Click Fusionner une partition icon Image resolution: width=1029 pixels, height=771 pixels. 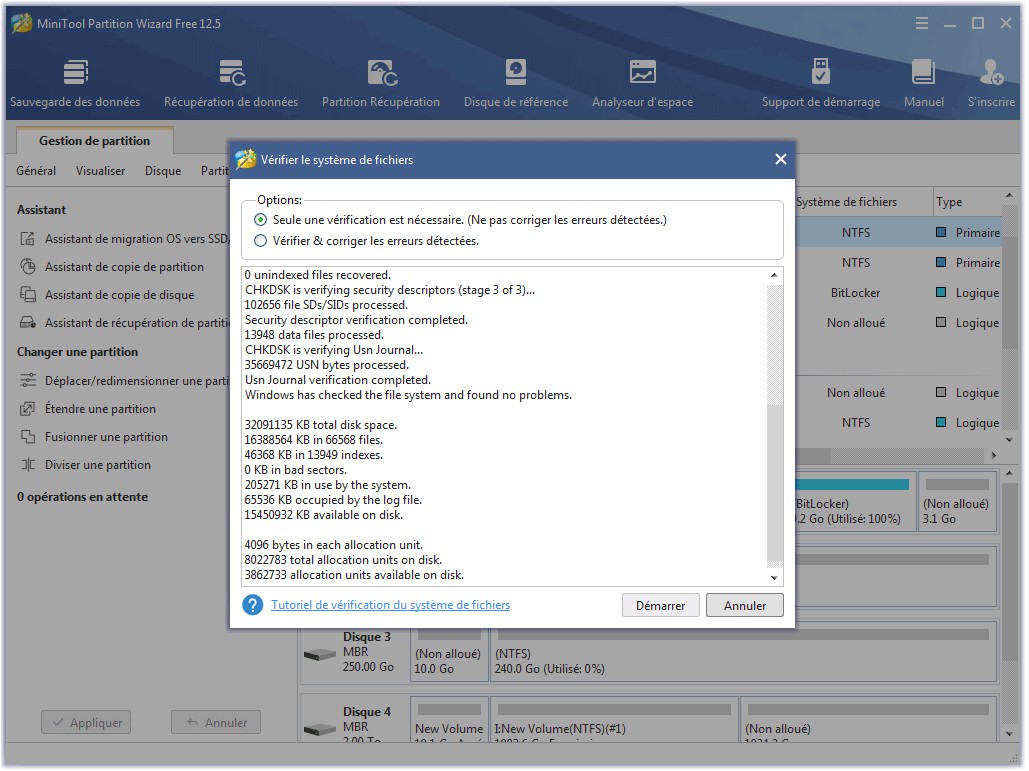point(28,437)
